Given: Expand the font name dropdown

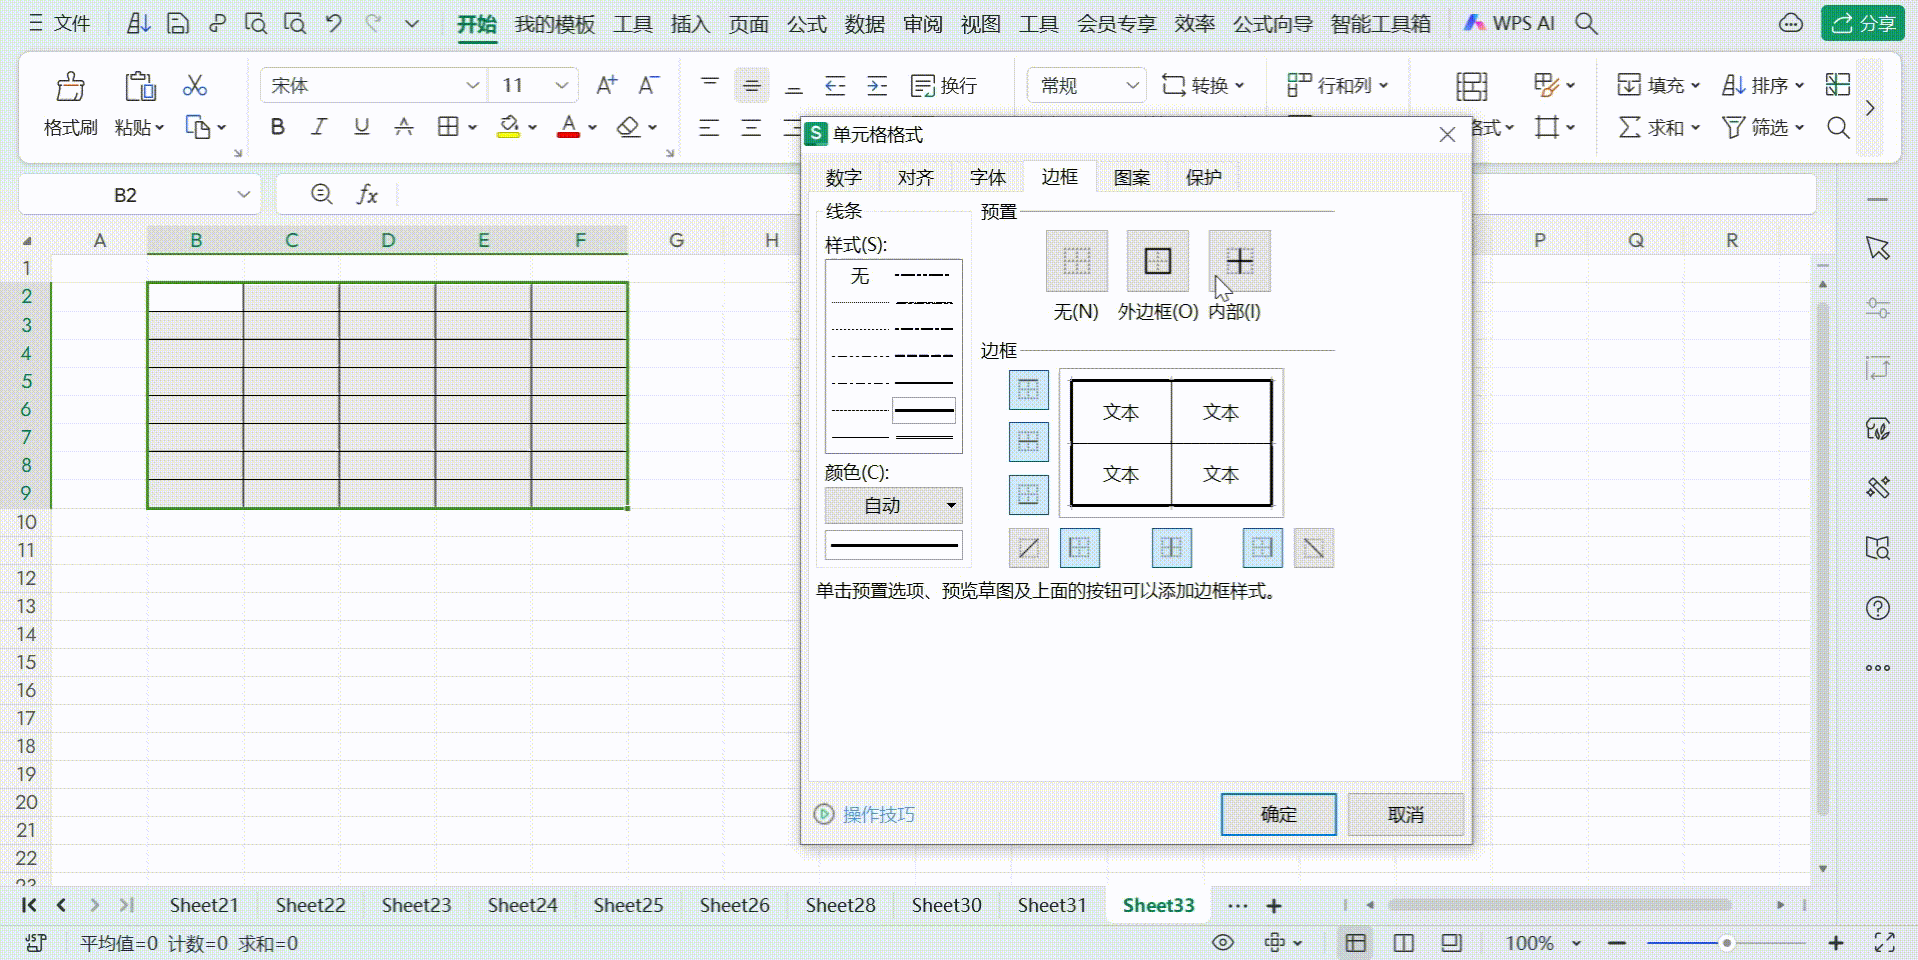Looking at the screenshot, I should click(x=473, y=86).
